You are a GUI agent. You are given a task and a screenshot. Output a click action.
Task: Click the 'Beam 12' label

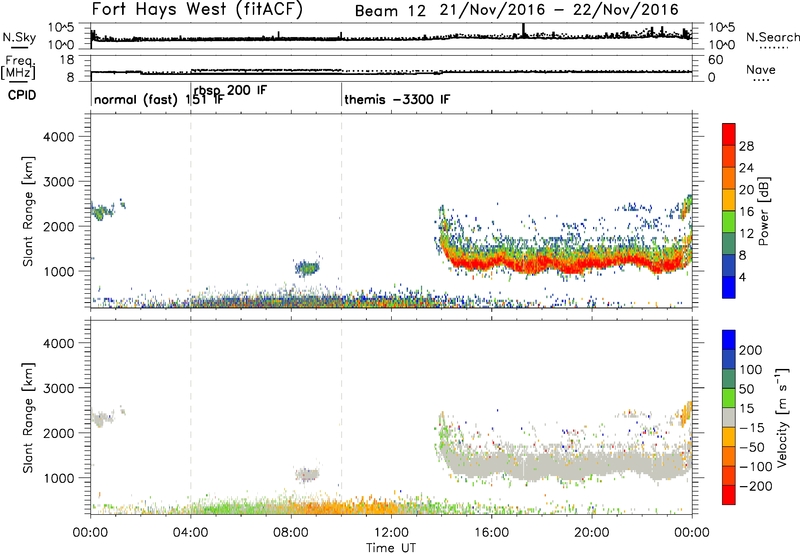390,11
